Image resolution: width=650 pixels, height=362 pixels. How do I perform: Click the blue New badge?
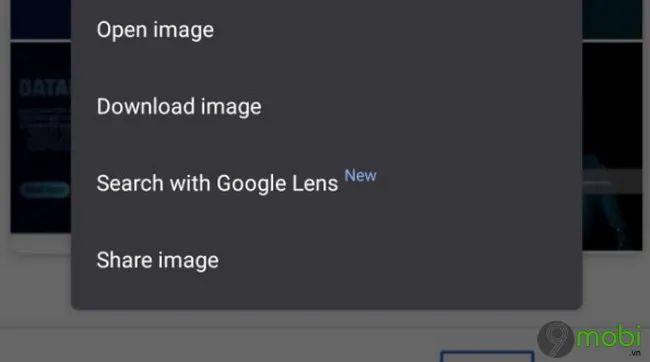(x=360, y=176)
